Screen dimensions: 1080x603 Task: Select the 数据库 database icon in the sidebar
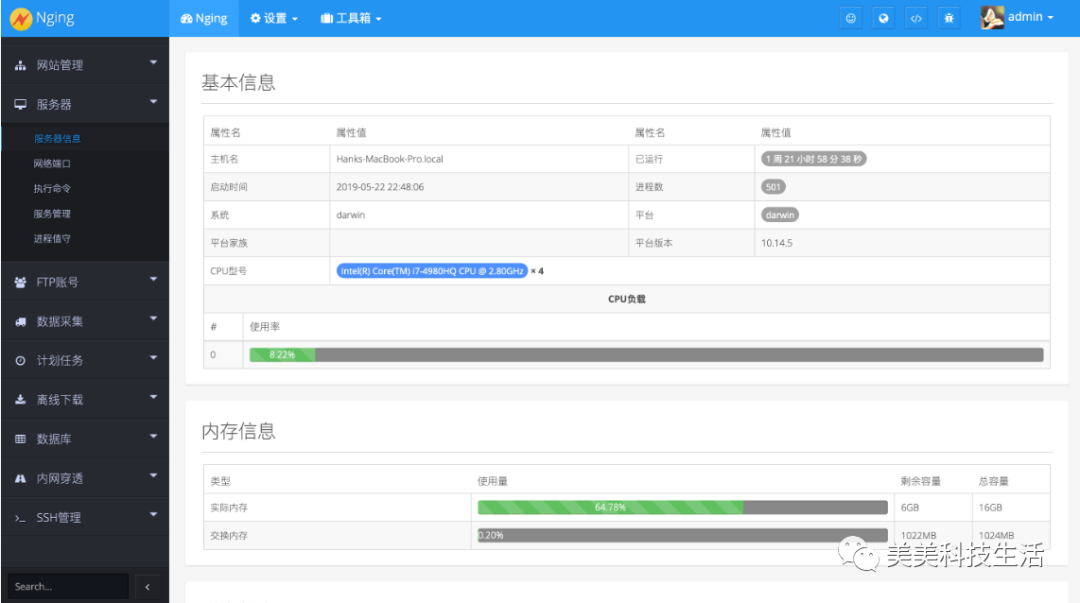pos(22,438)
